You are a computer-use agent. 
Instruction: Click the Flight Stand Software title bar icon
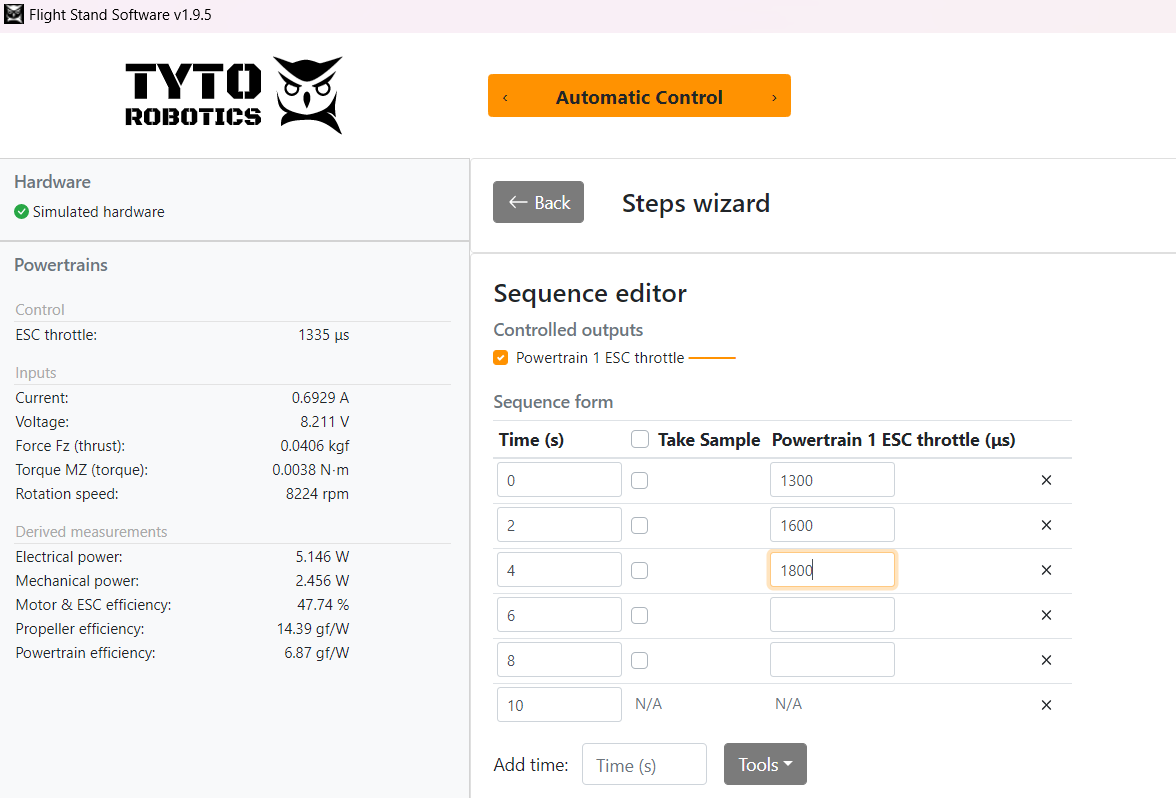pyautogui.click(x=14, y=15)
